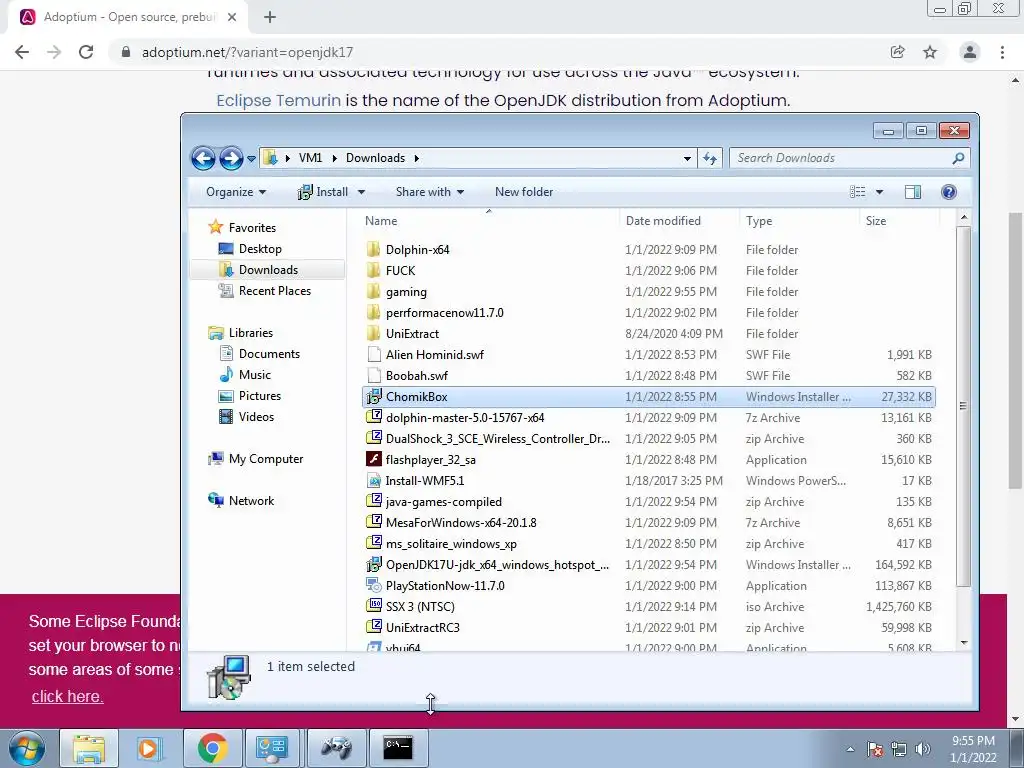Select Downloads in navigation pane

(x=268, y=270)
